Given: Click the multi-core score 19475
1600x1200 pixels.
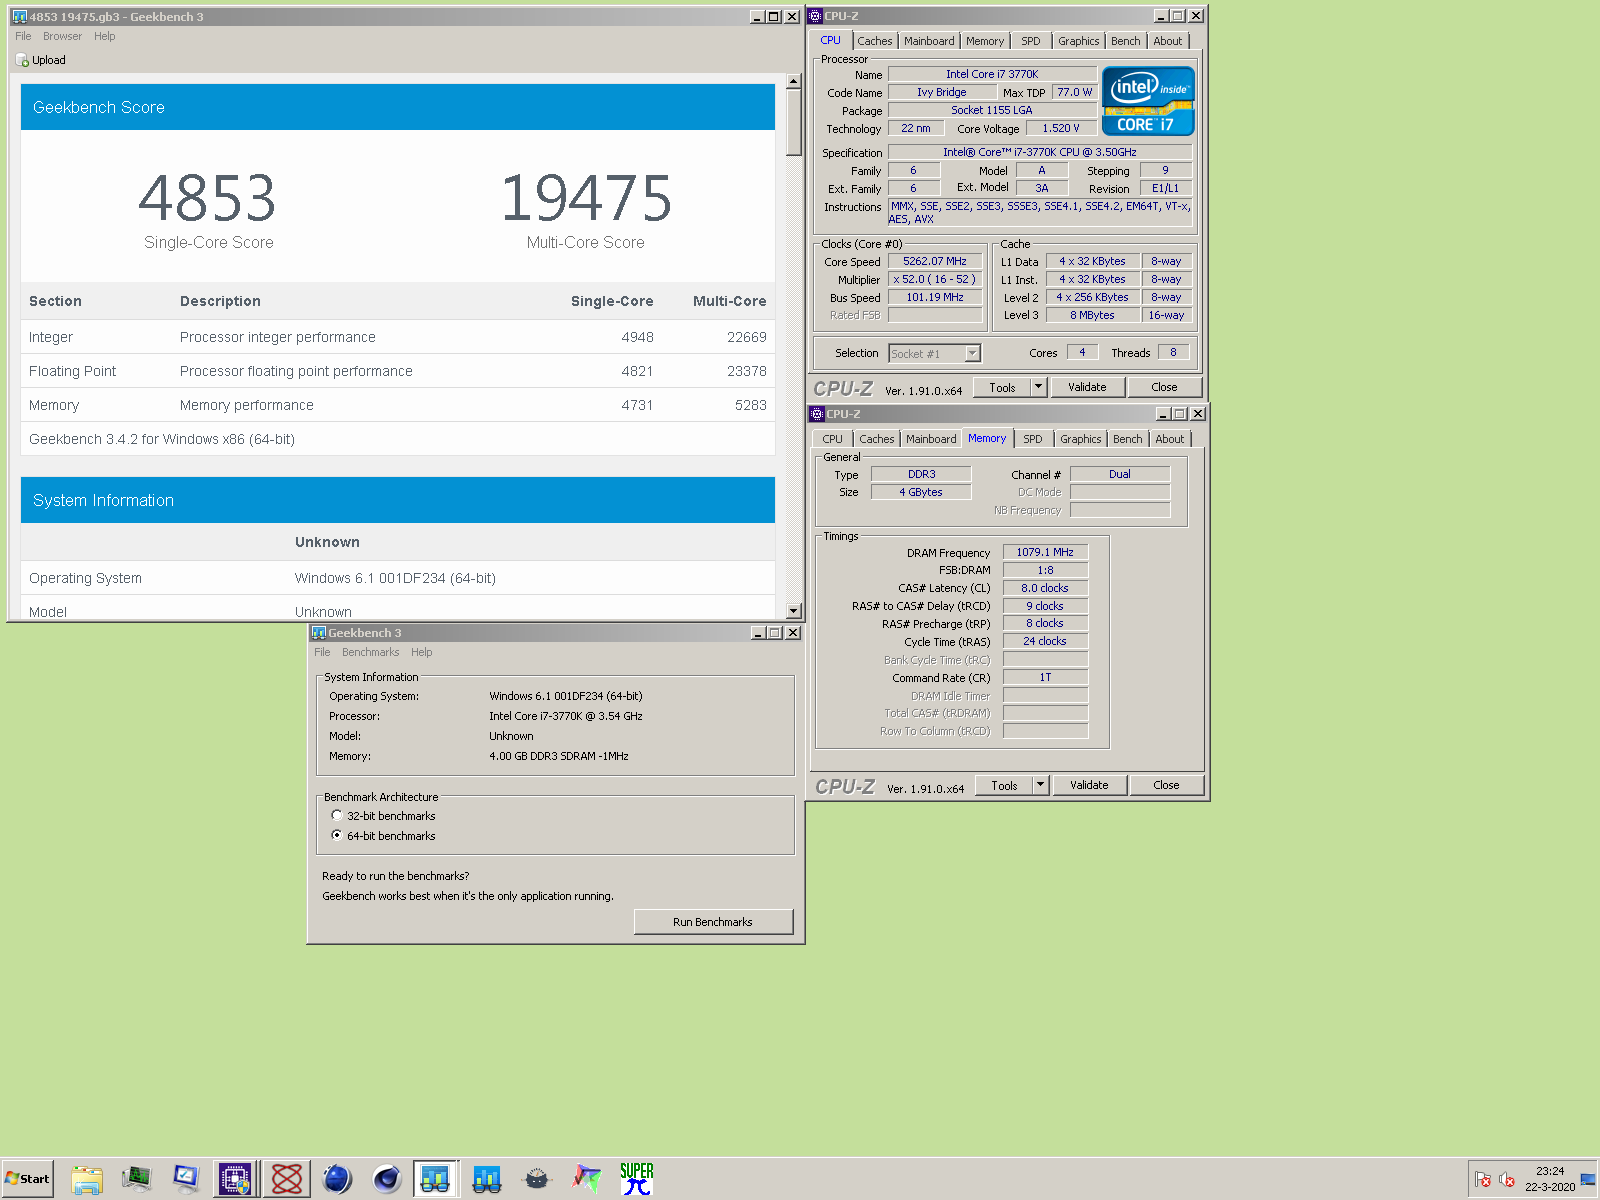Looking at the screenshot, I should (586, 198).
